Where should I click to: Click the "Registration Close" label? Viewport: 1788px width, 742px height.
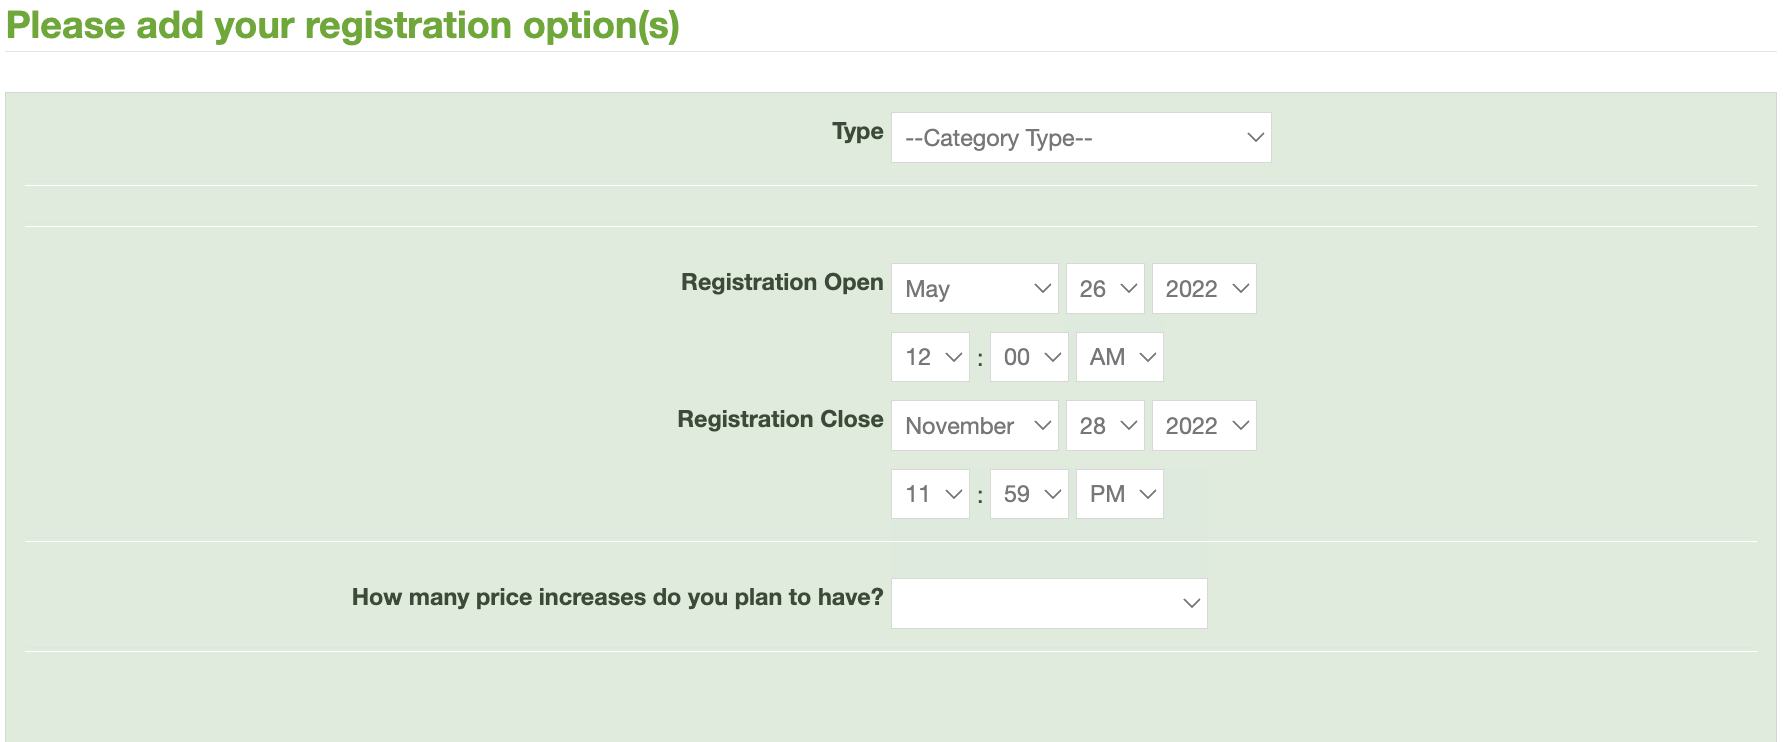(780, 420)
